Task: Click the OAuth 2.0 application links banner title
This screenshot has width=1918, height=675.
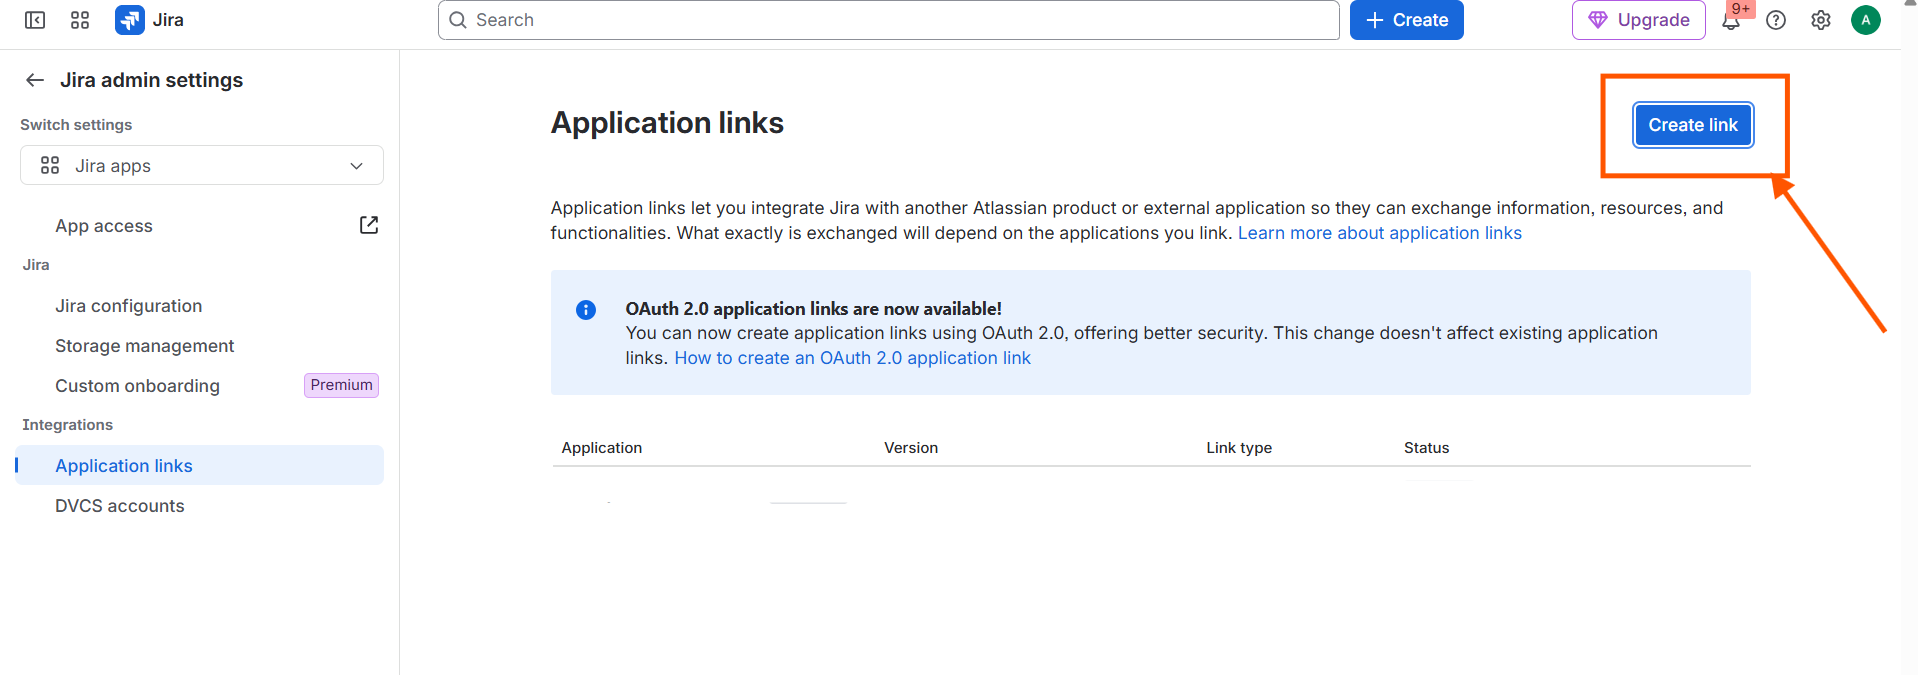Action: click(814, 309)
